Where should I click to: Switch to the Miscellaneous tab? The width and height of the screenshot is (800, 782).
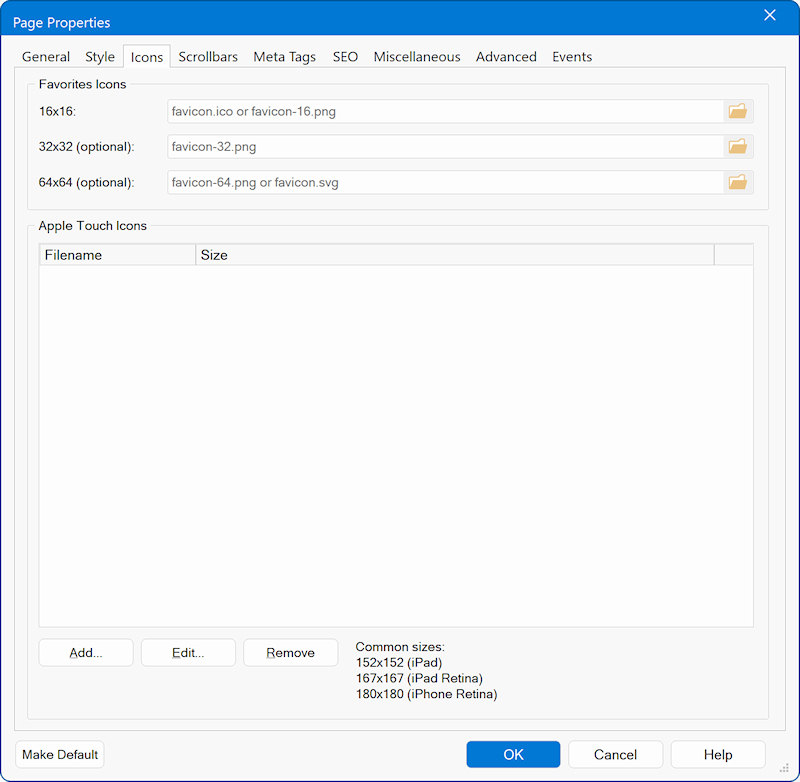[417, 57]
